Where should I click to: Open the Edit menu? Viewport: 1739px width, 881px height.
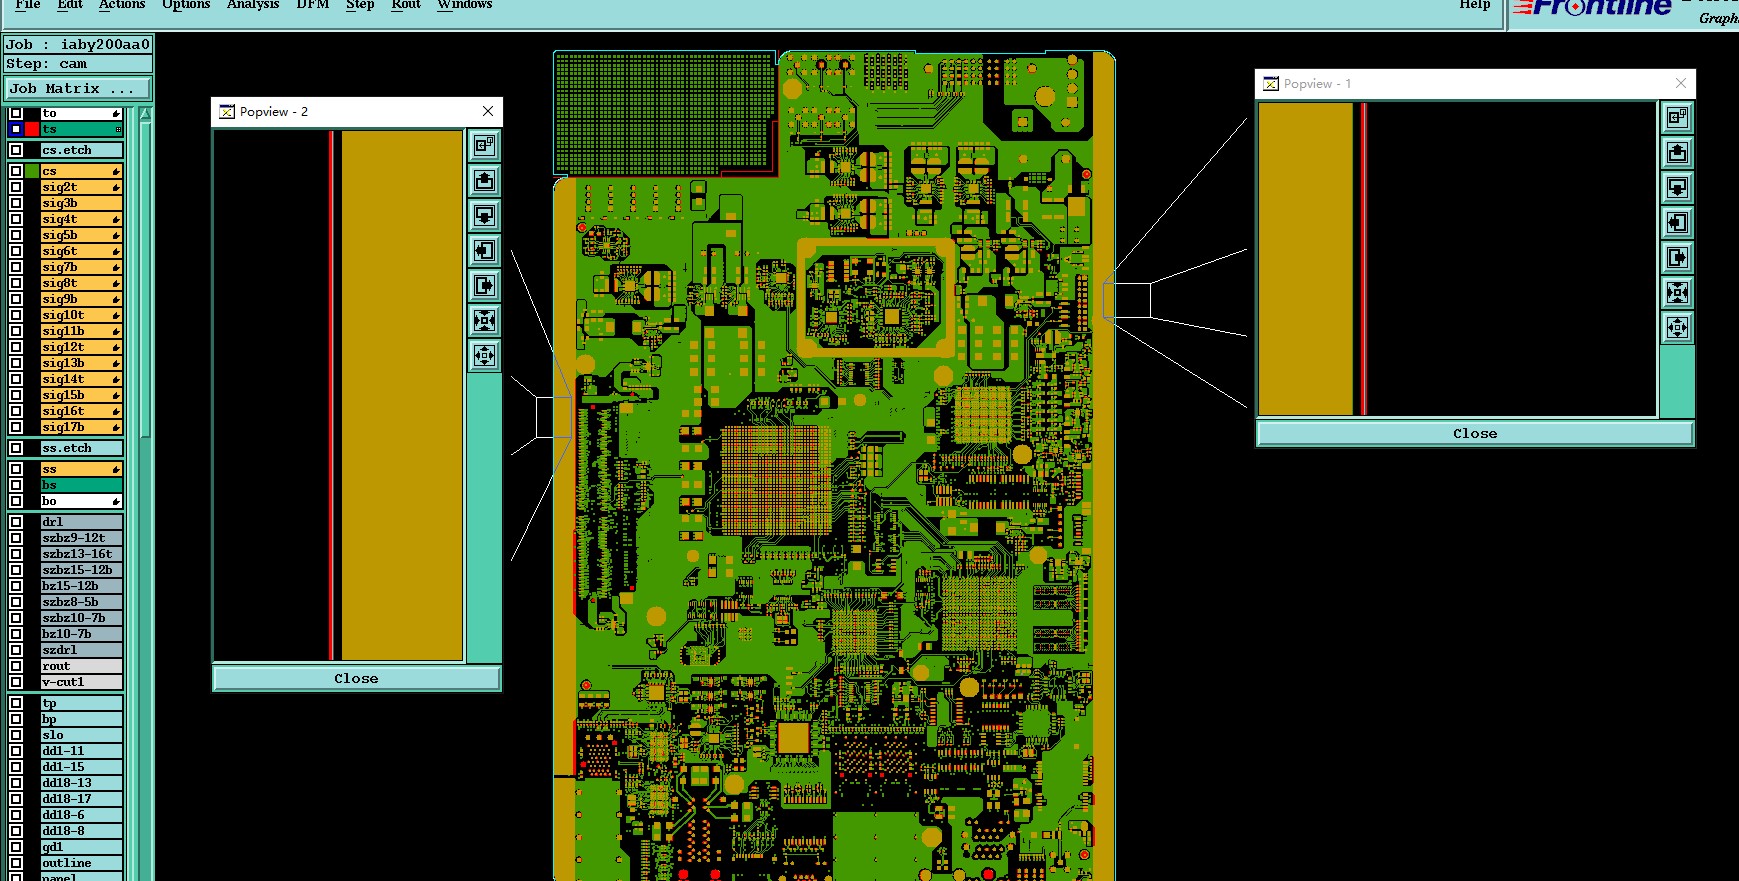click(70, 5)
